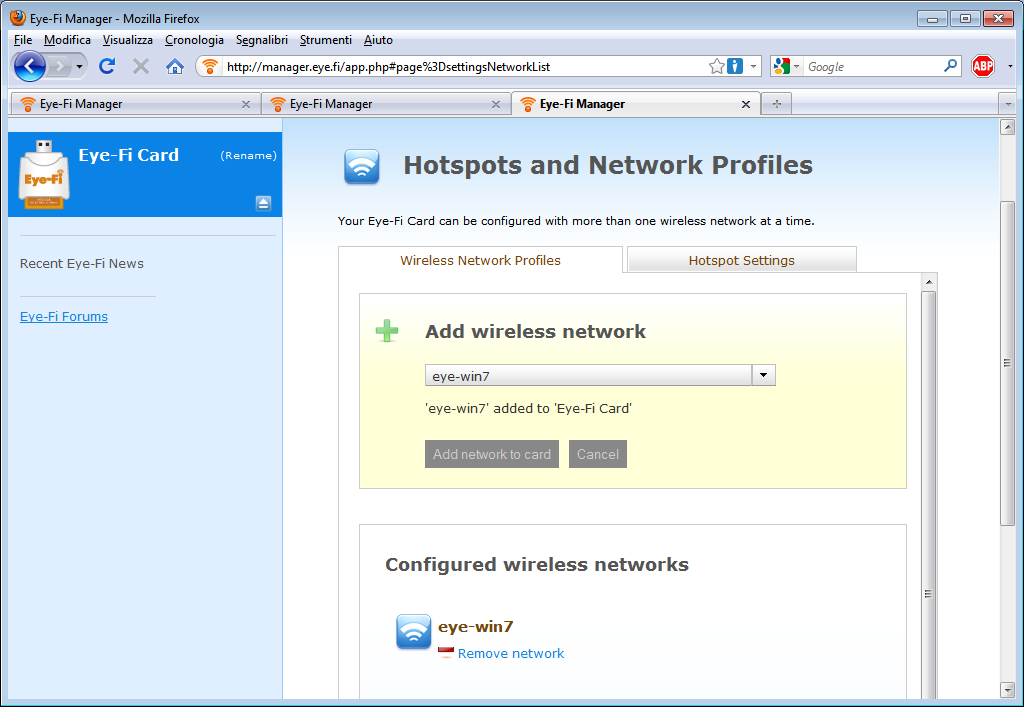Click the eject icon on Eye-Fi Card panel

coord(263,204)
